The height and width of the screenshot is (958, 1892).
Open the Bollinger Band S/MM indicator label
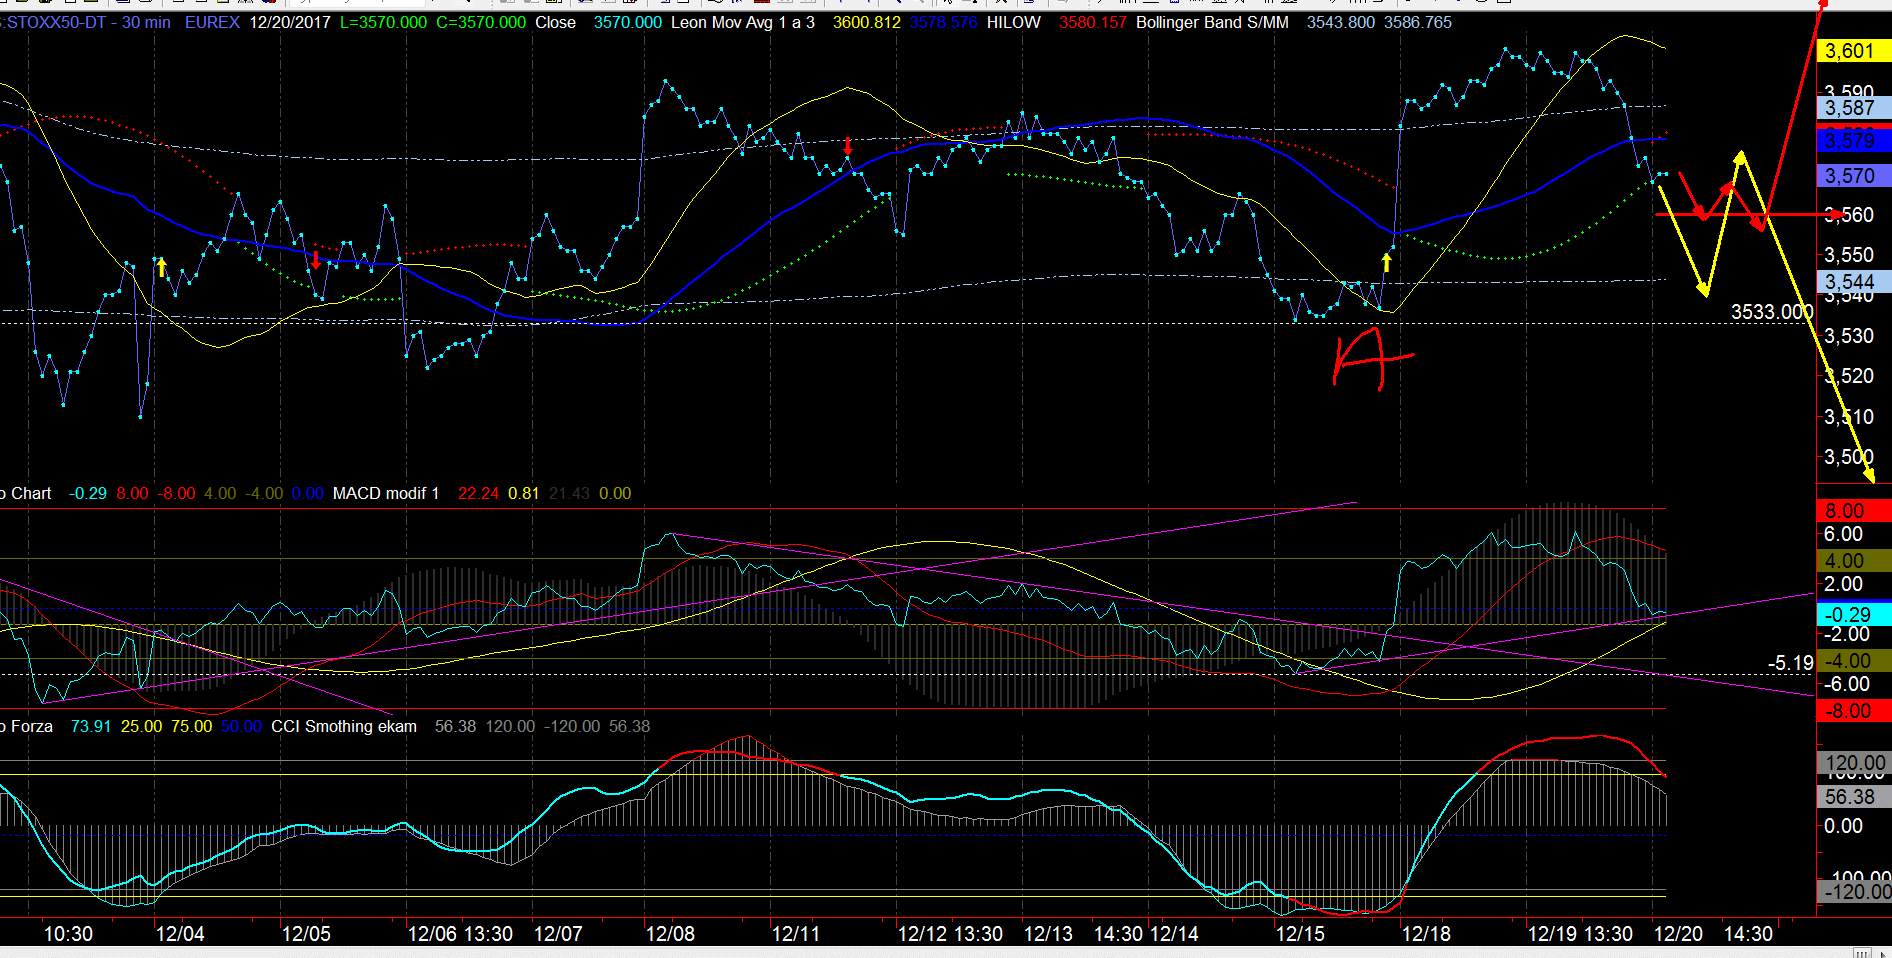(1212, 22)
